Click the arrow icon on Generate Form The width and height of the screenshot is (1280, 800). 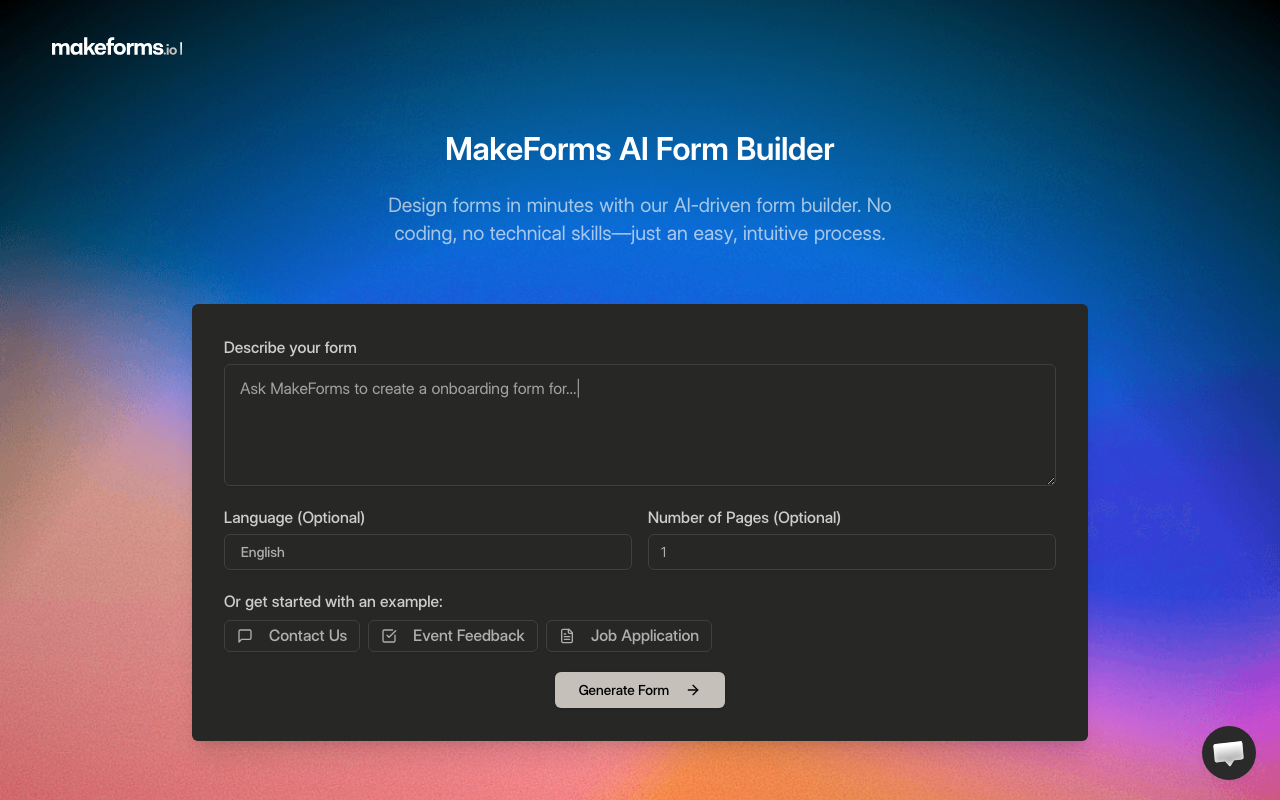pos(693,690)
